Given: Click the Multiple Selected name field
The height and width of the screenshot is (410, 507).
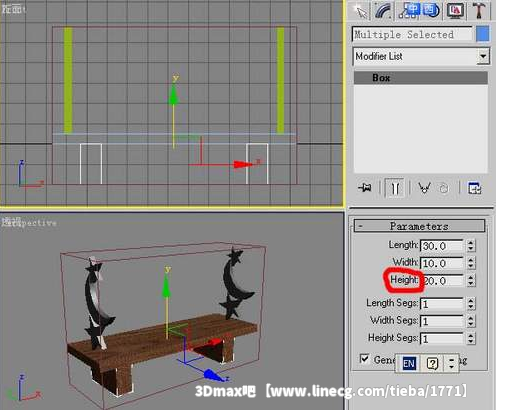Looking at the screenshot, I should pyautogui.click(x=412, y=34).
